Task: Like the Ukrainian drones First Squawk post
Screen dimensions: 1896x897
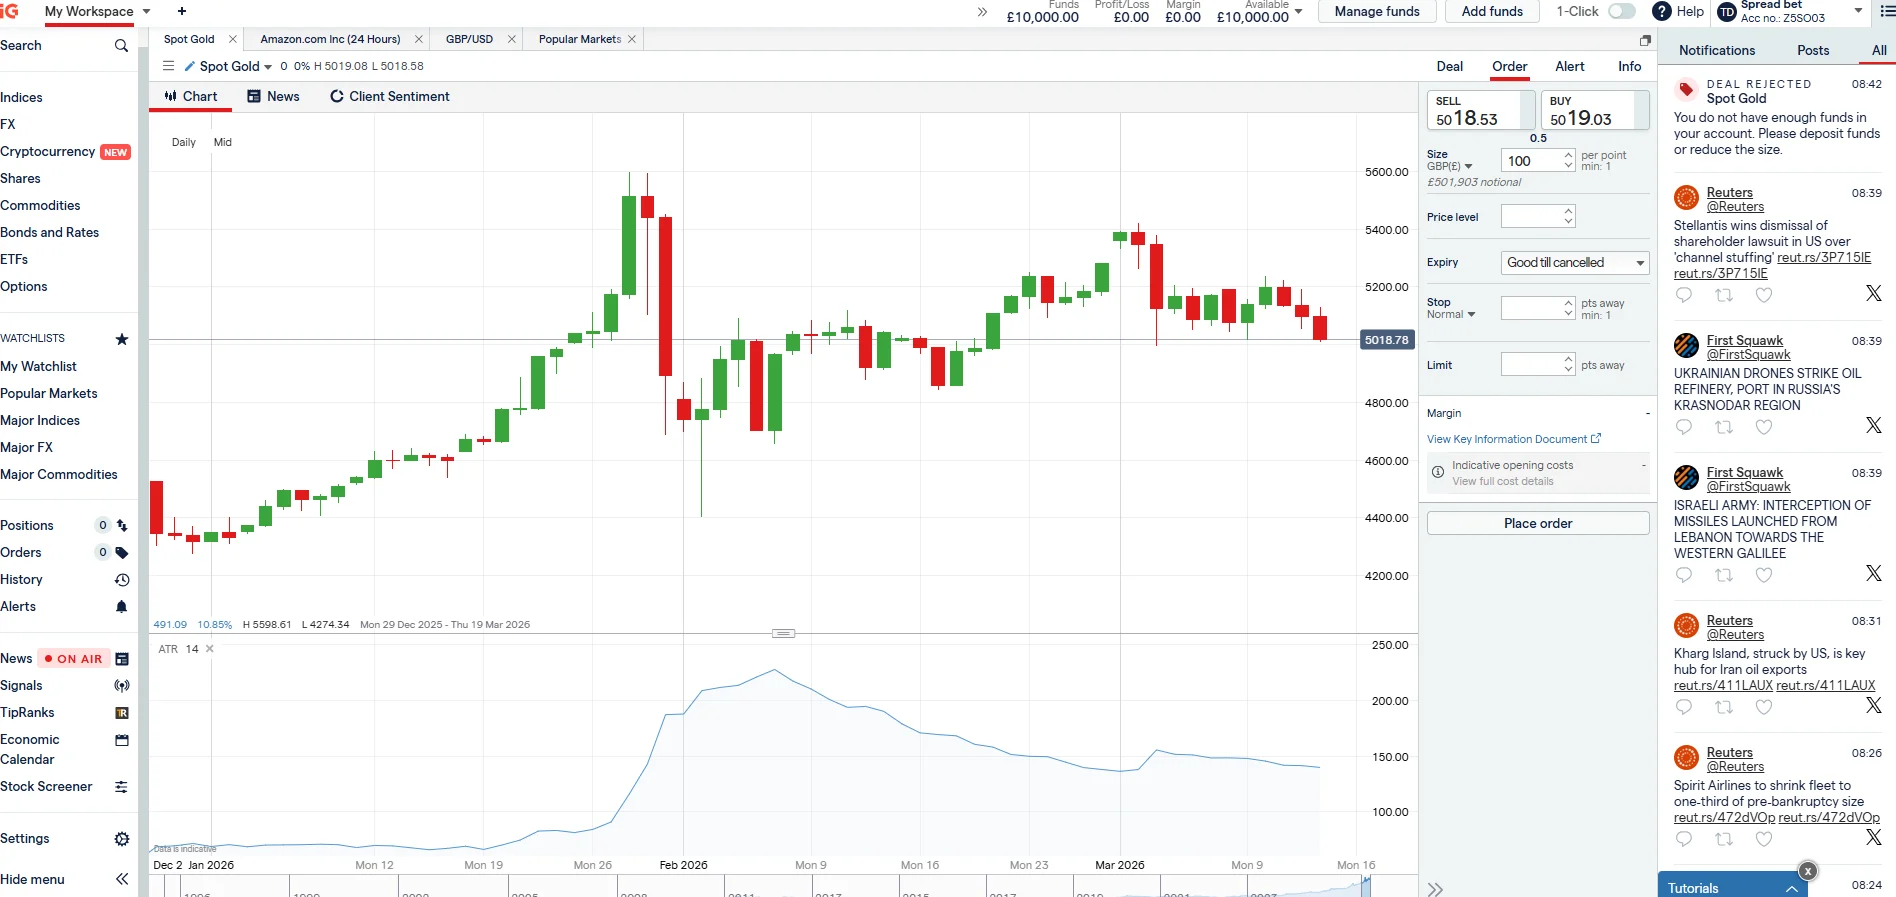Action: click(1764, 427)
